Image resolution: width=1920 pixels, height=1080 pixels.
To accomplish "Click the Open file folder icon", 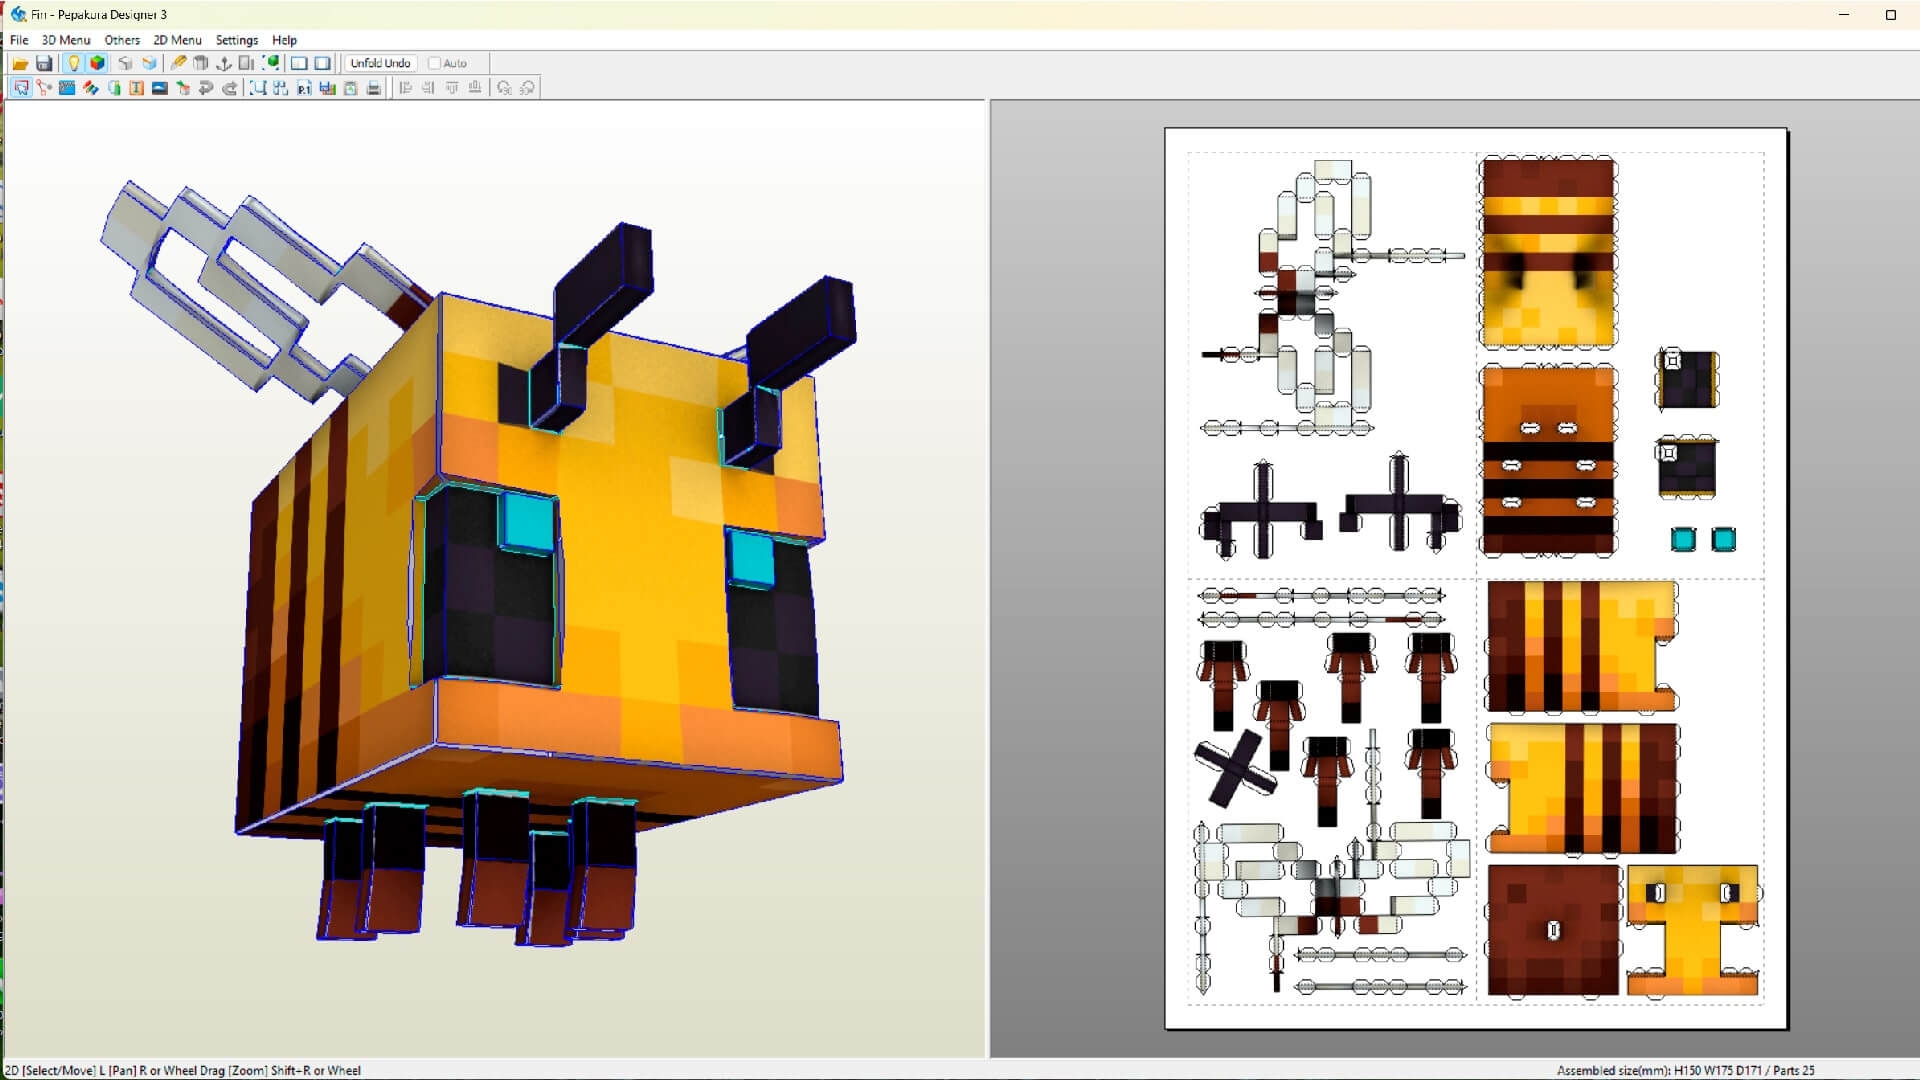I will 20,63.
